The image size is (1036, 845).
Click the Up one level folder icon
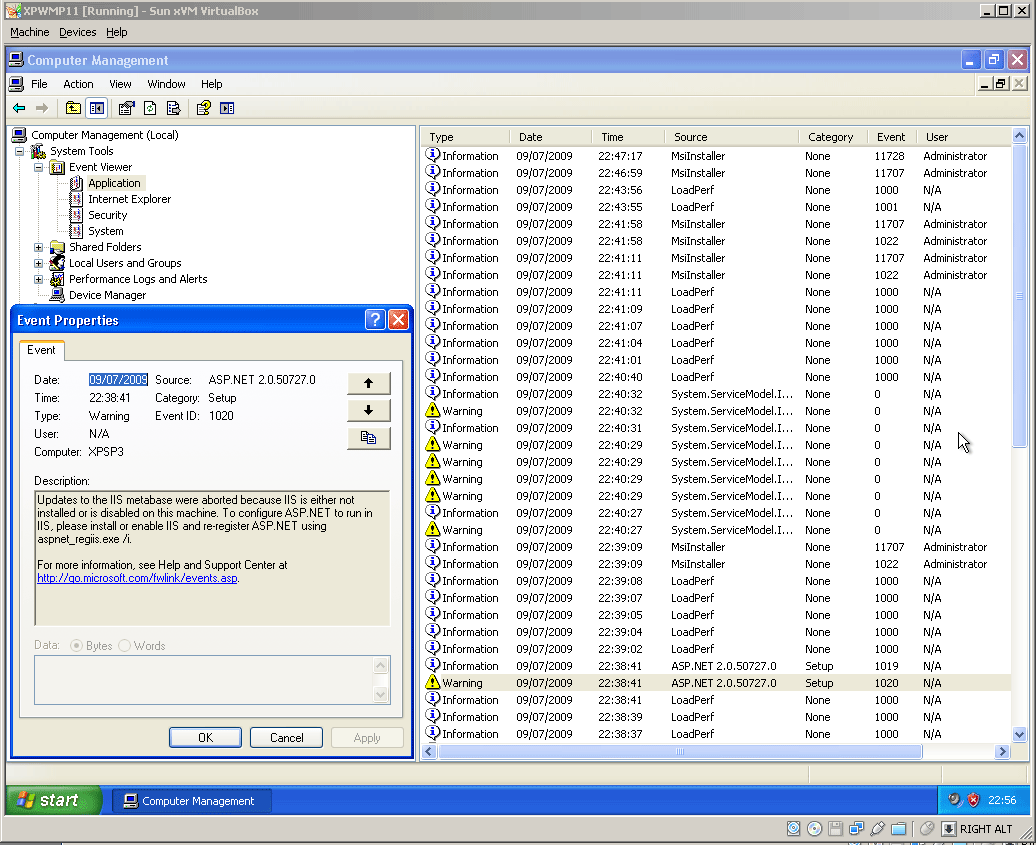(73, 108)
